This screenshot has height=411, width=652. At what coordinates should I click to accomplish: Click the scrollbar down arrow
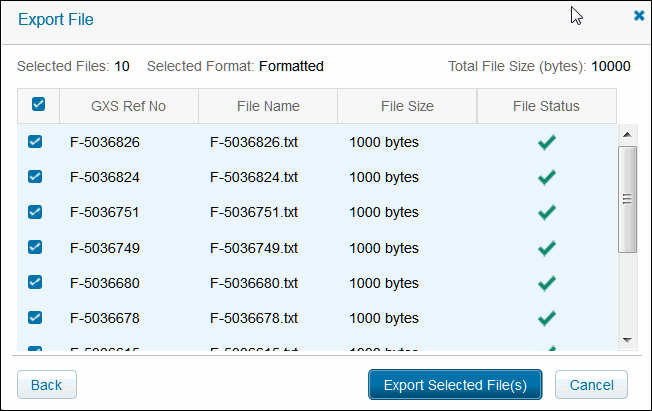(627, 340)
